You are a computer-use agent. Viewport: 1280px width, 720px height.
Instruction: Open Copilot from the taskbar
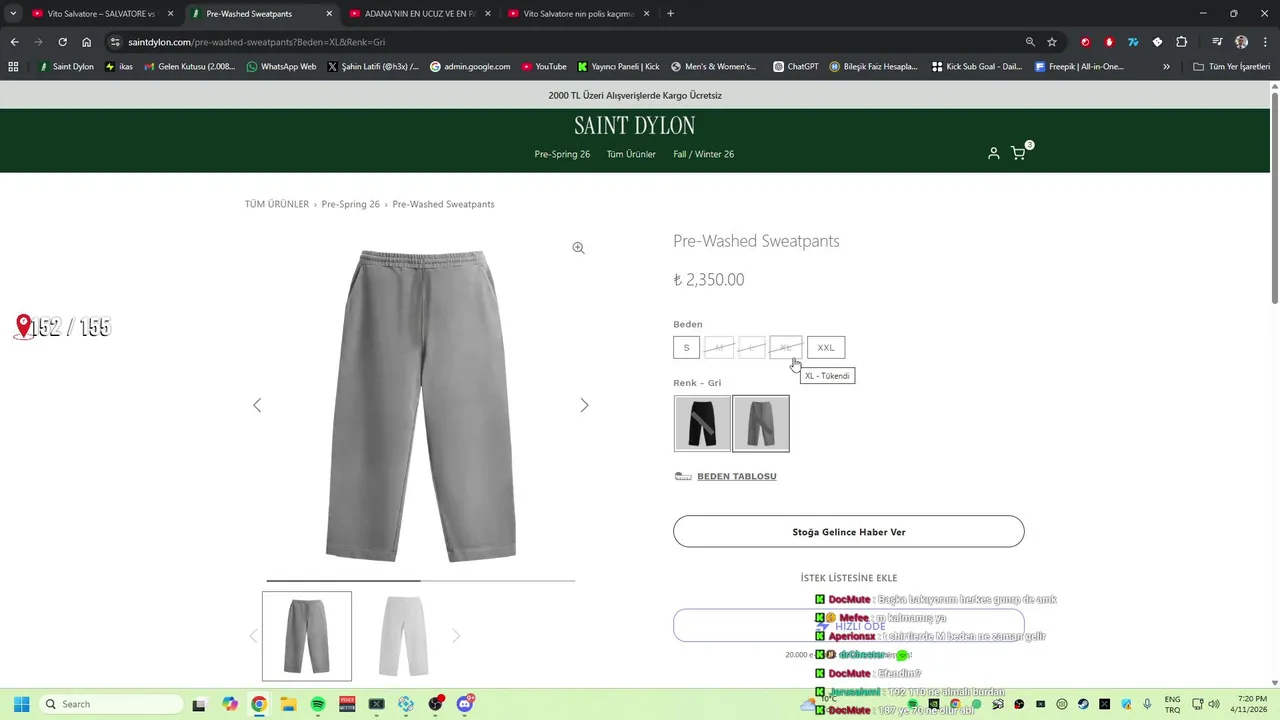click(230, 704)
